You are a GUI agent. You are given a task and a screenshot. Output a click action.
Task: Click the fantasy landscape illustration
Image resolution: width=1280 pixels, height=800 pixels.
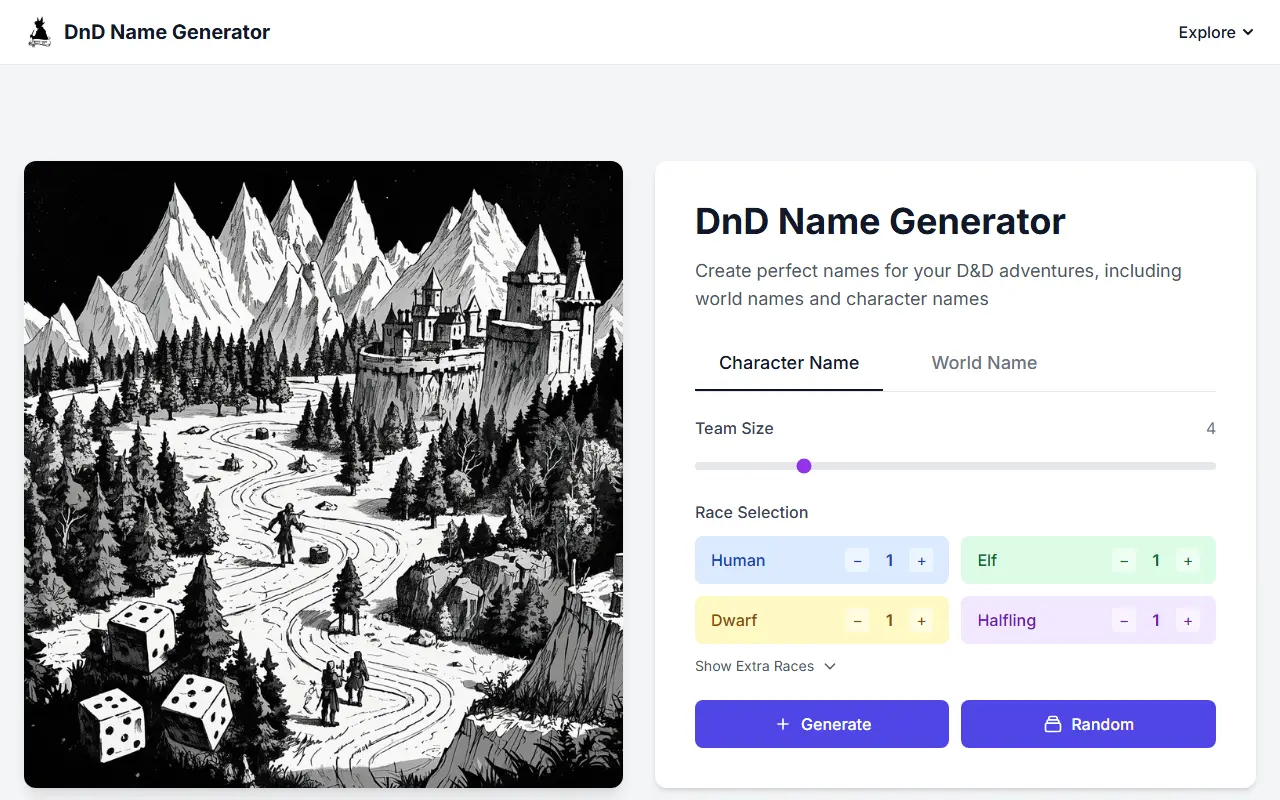point(323,474)
